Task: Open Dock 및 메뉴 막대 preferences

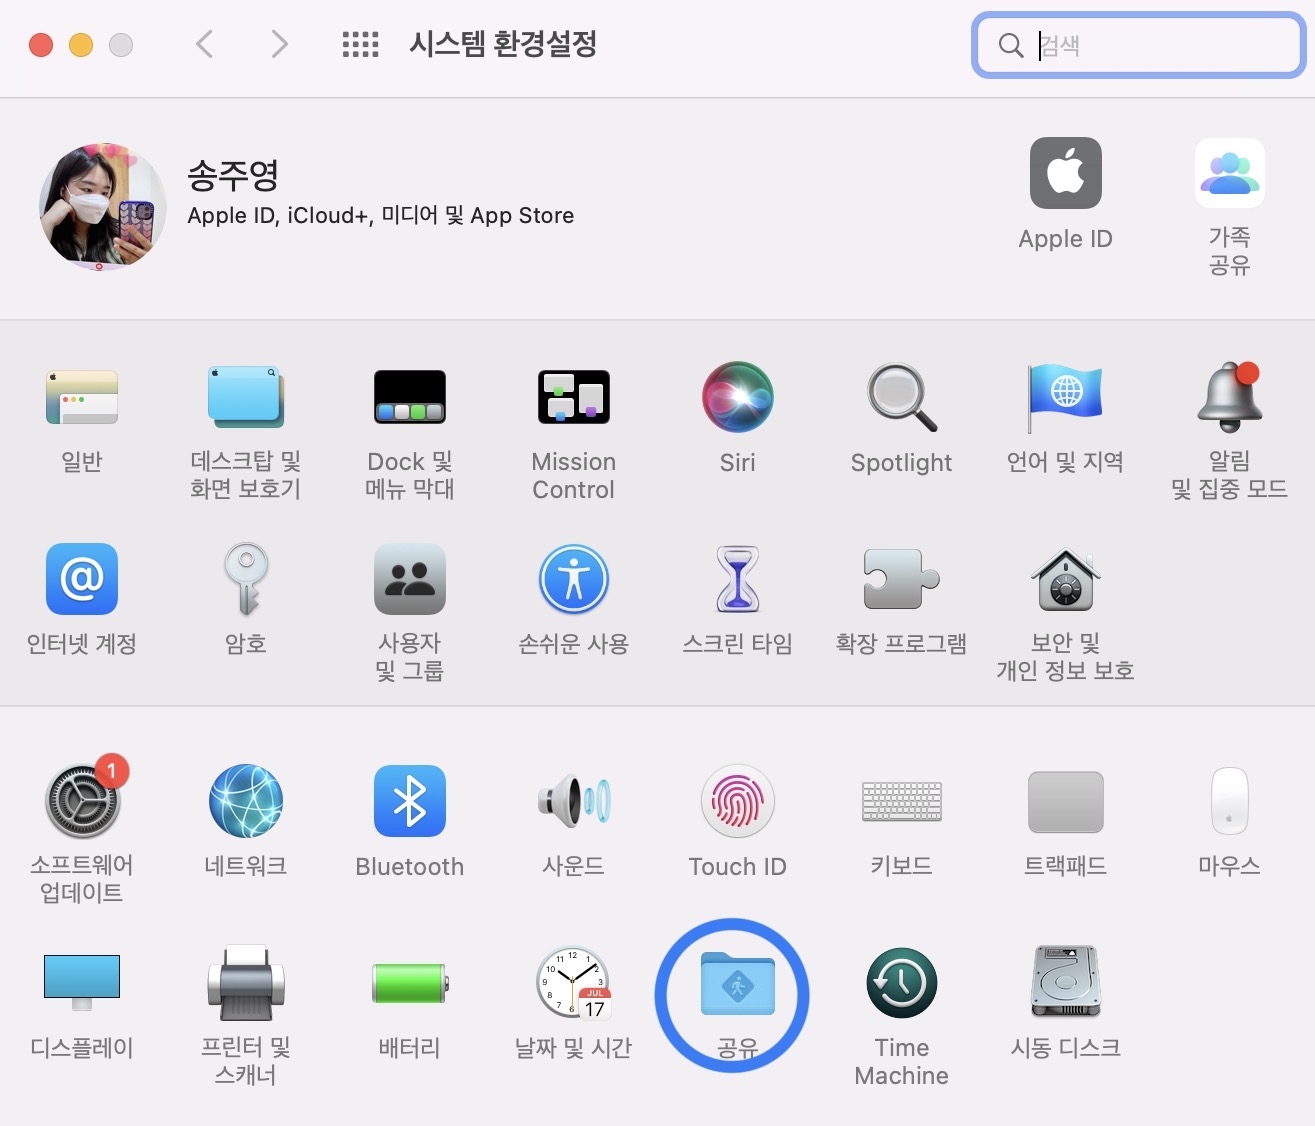Action: [410, 398]
